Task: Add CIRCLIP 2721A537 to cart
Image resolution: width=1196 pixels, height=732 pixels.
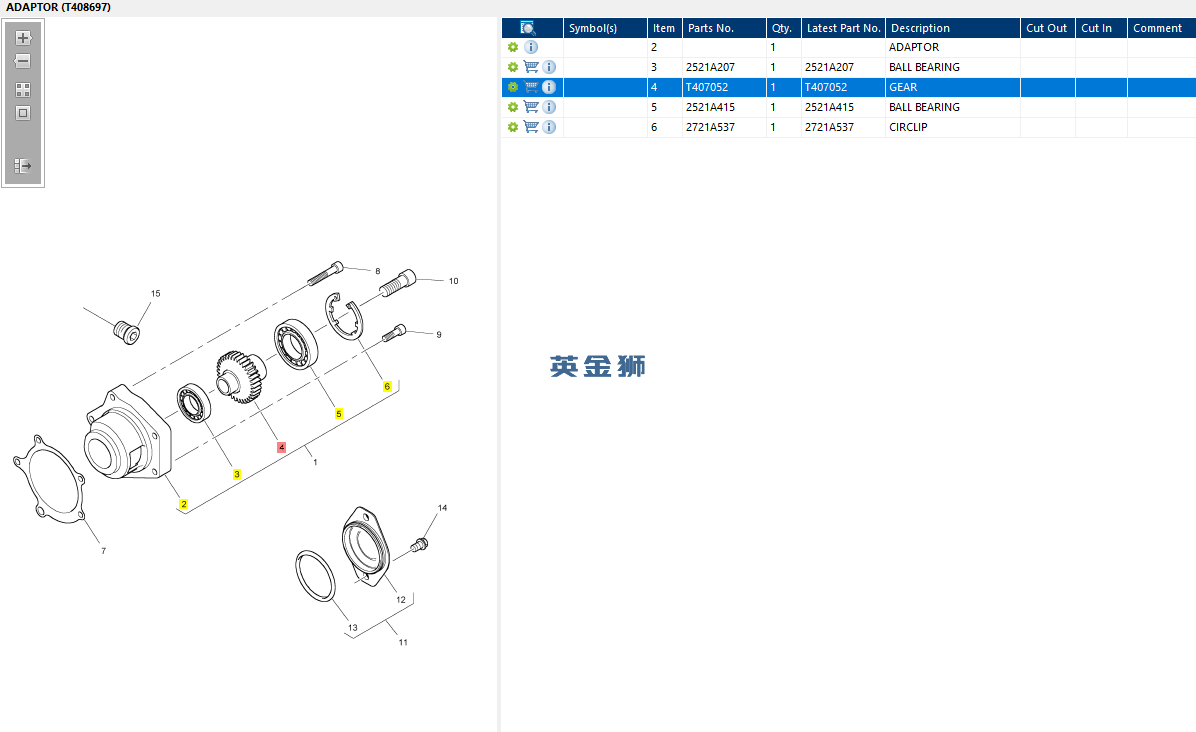Action: (x=531, y=127)
